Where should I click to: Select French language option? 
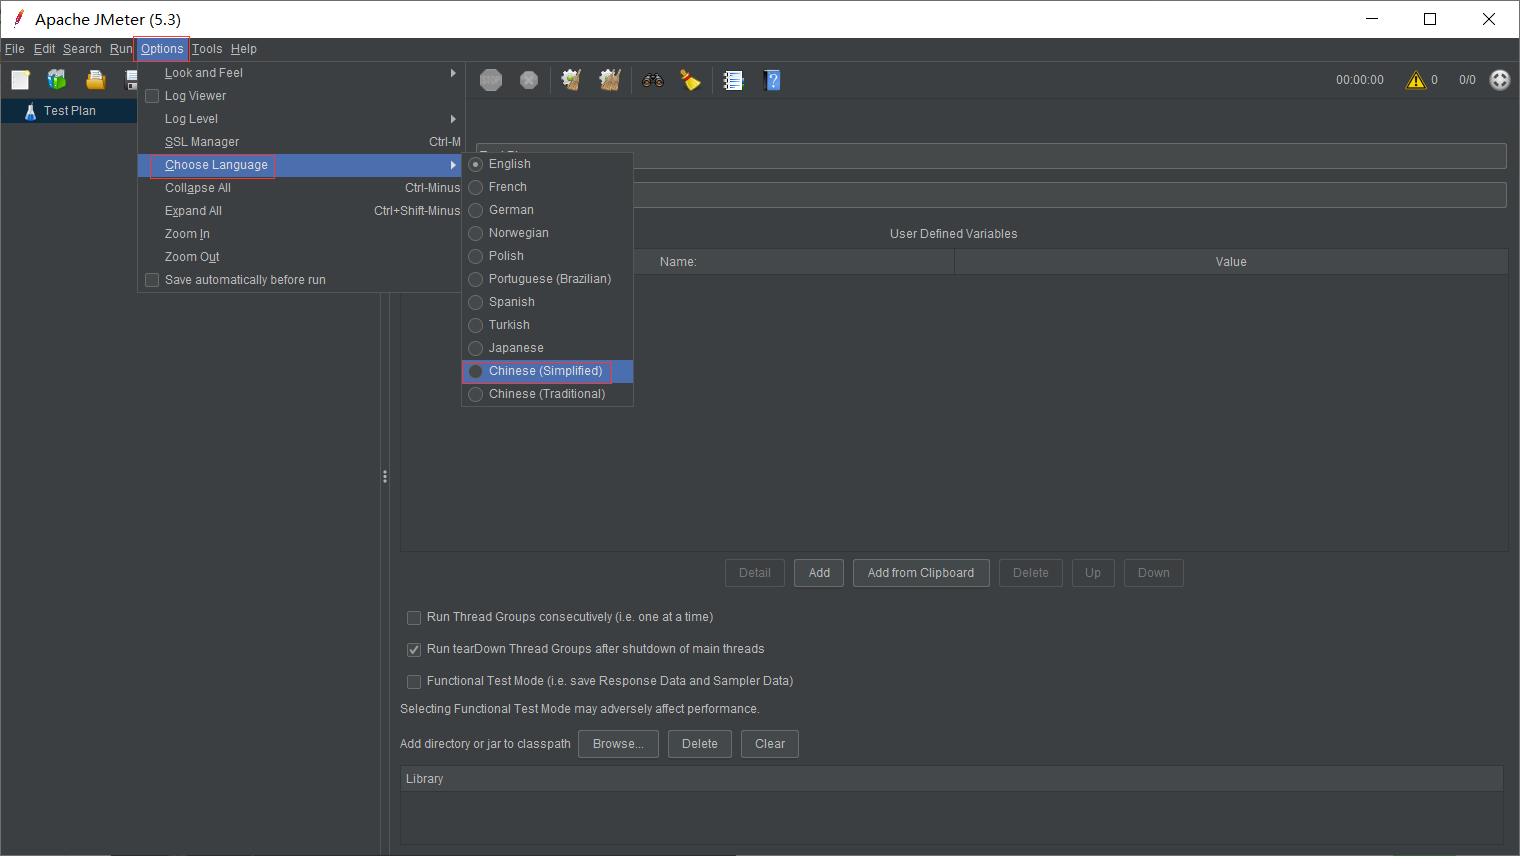[547, 187]
